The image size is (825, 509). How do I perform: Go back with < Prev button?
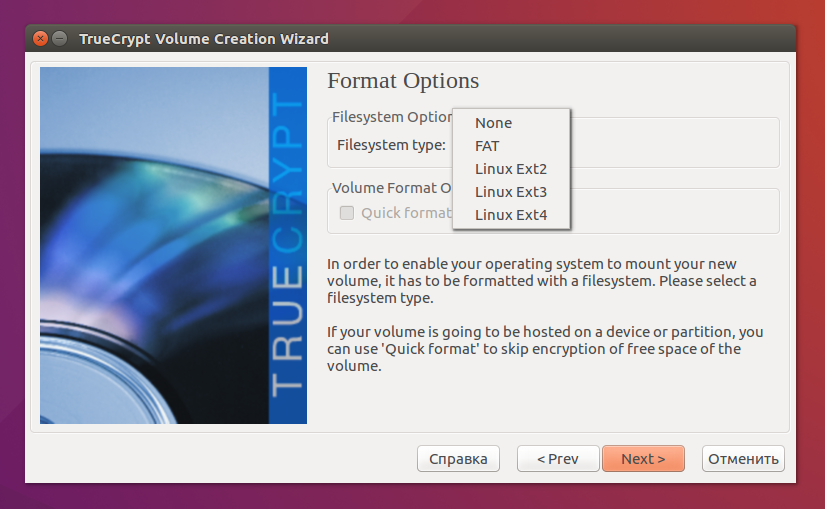pyautogui.click(x=558, y=458)
